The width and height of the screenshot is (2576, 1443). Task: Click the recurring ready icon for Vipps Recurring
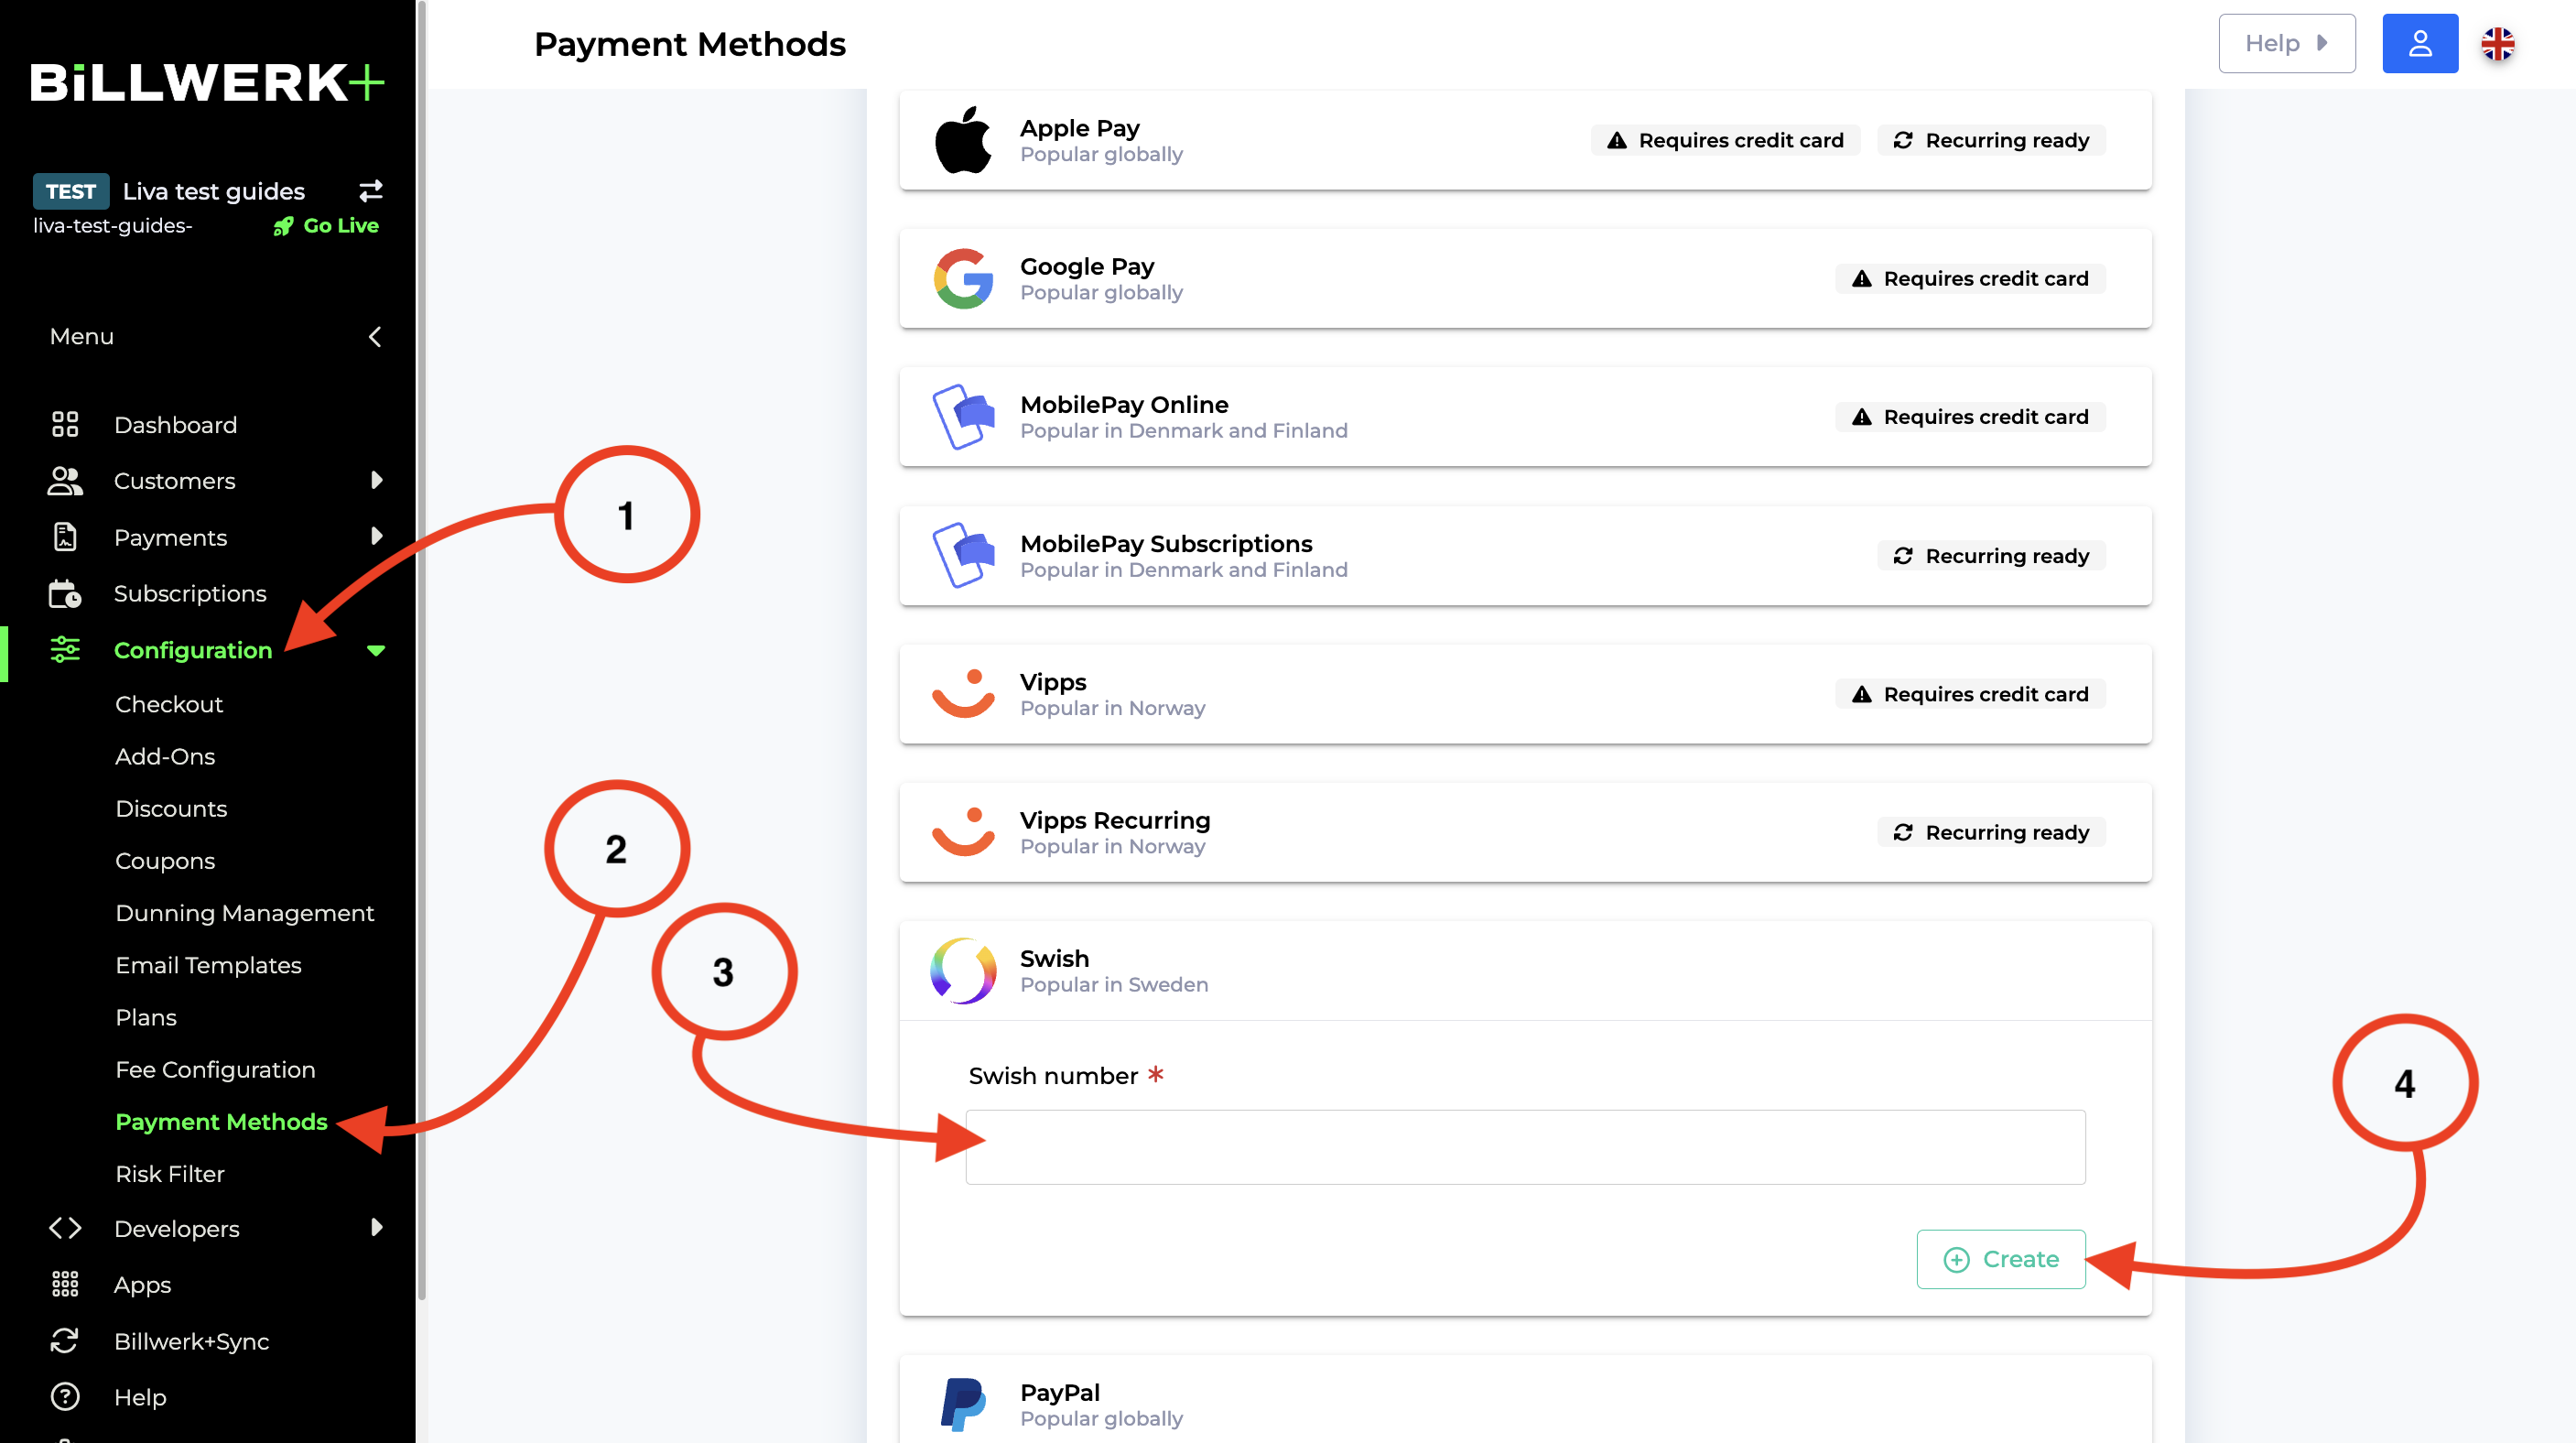click(x=1900, y=830)
